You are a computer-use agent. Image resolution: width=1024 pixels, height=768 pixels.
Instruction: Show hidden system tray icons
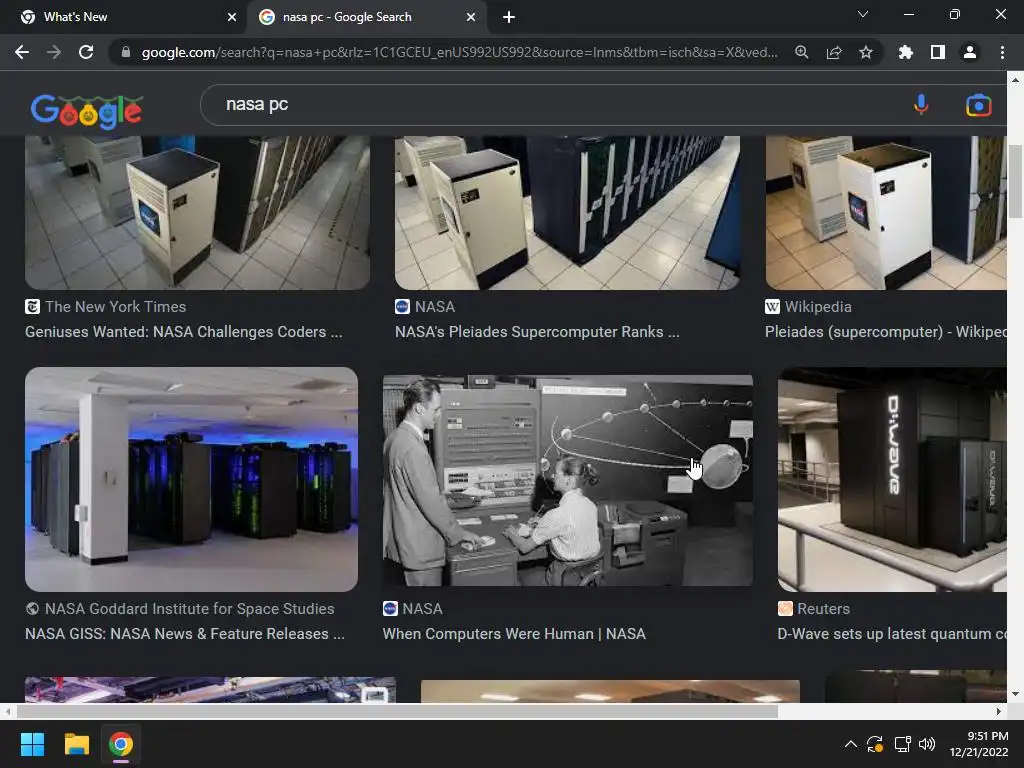click(x=850, y=744)
